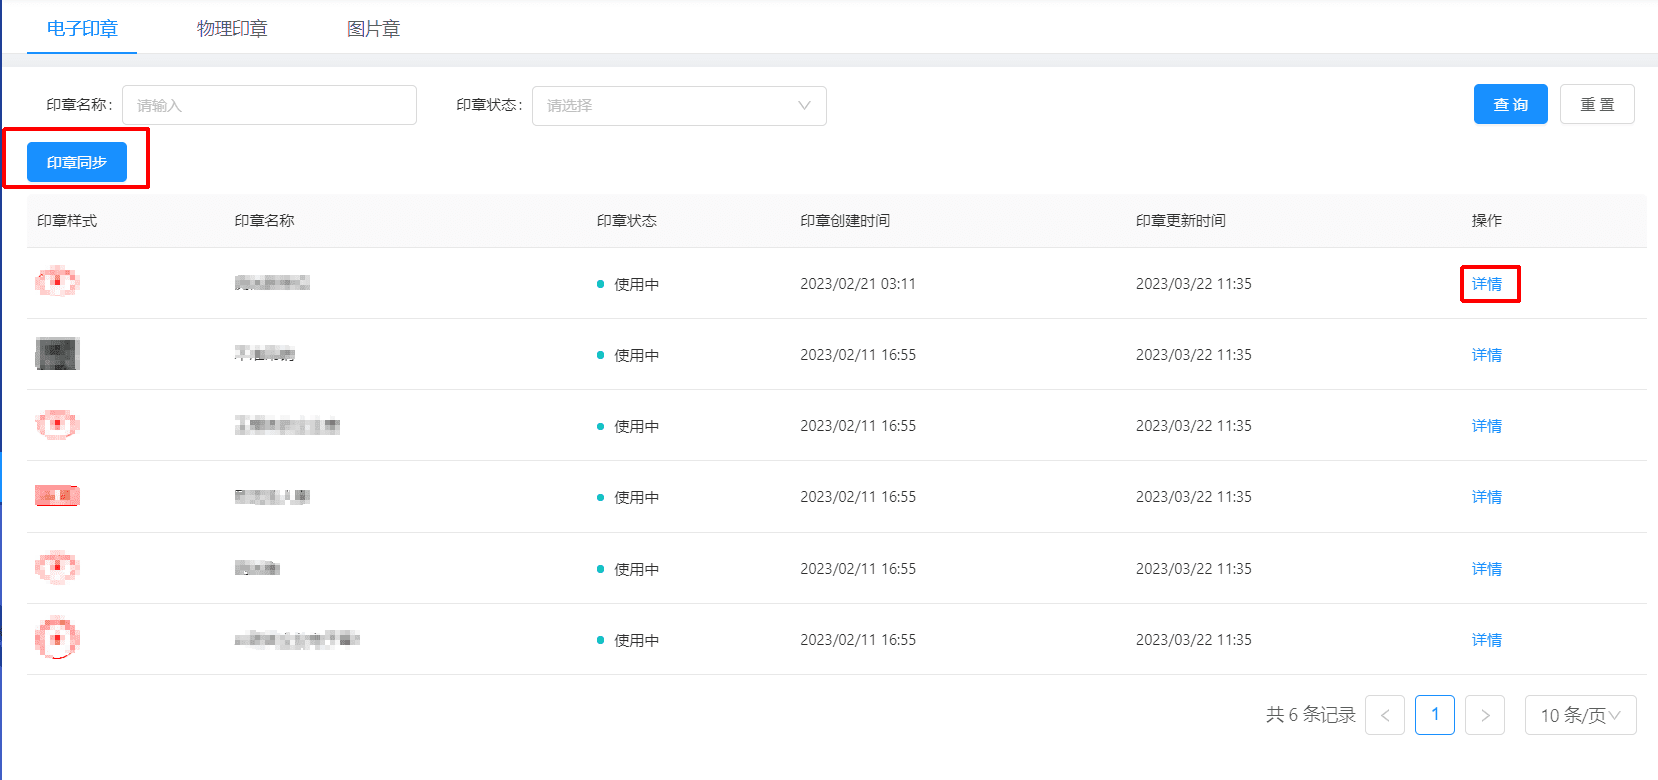The height and width of the screenshot is (780, 1658).
Task: Click the 印章更新时间 column header
Action: [x=1181, y=221]
